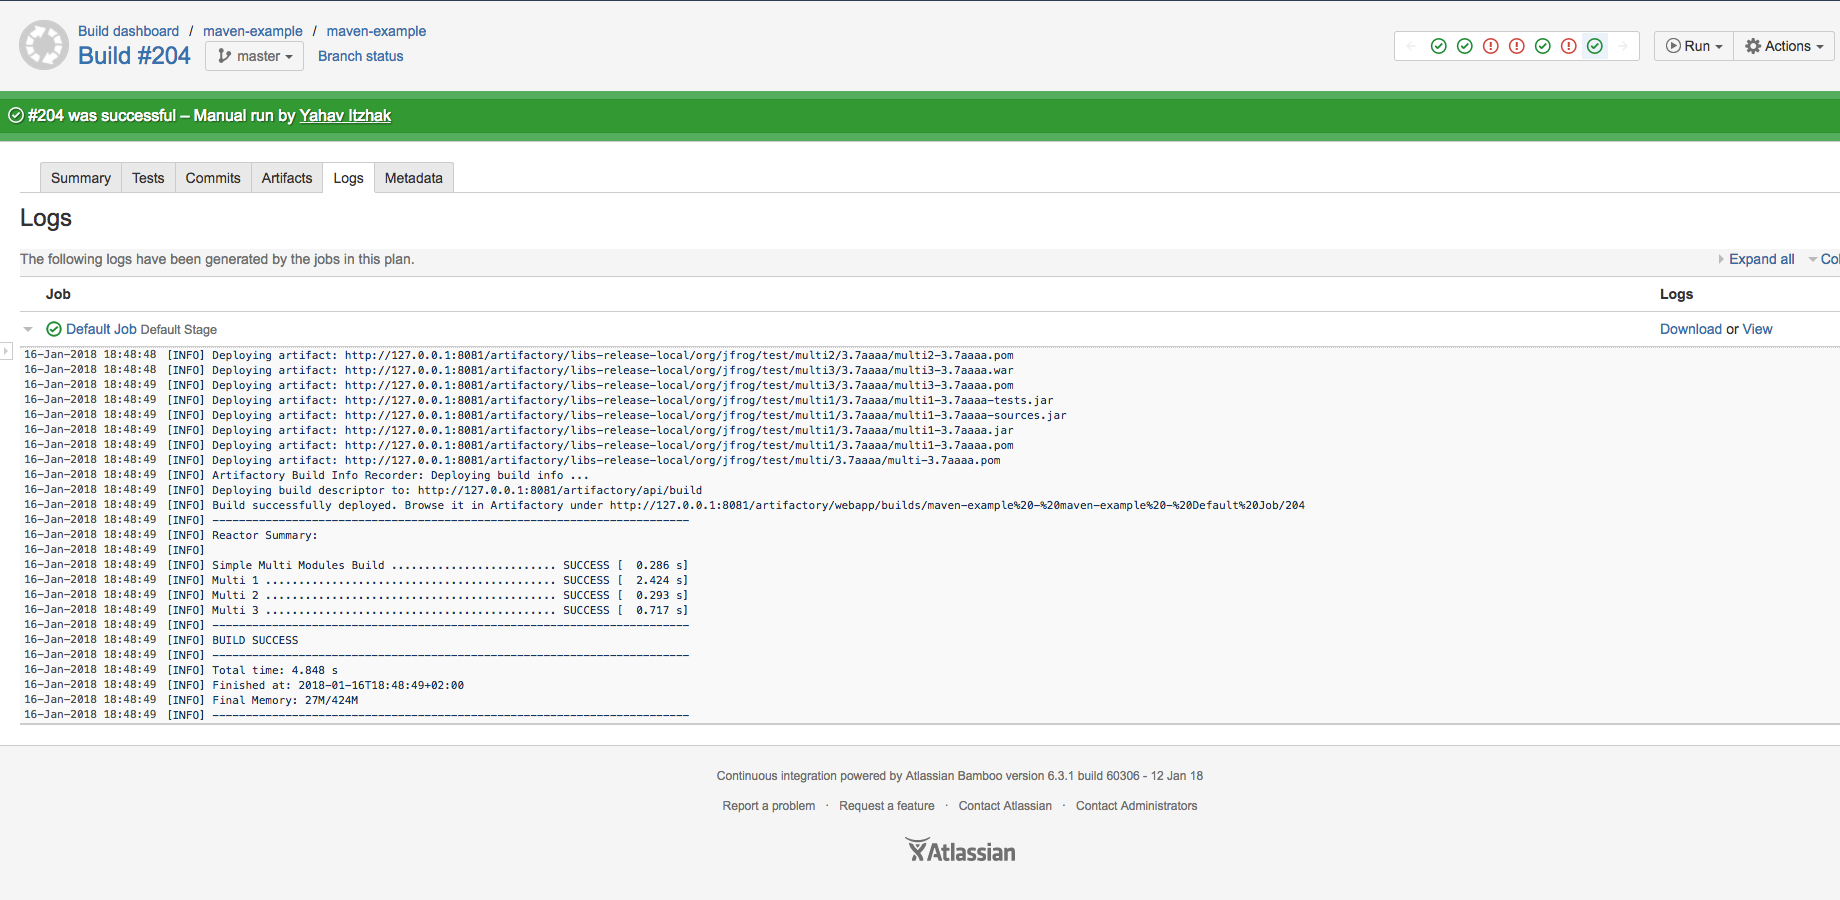Click the success check icon in the status banner
The height and width of the screenshot is (900, 1840).
pos(16,115)
